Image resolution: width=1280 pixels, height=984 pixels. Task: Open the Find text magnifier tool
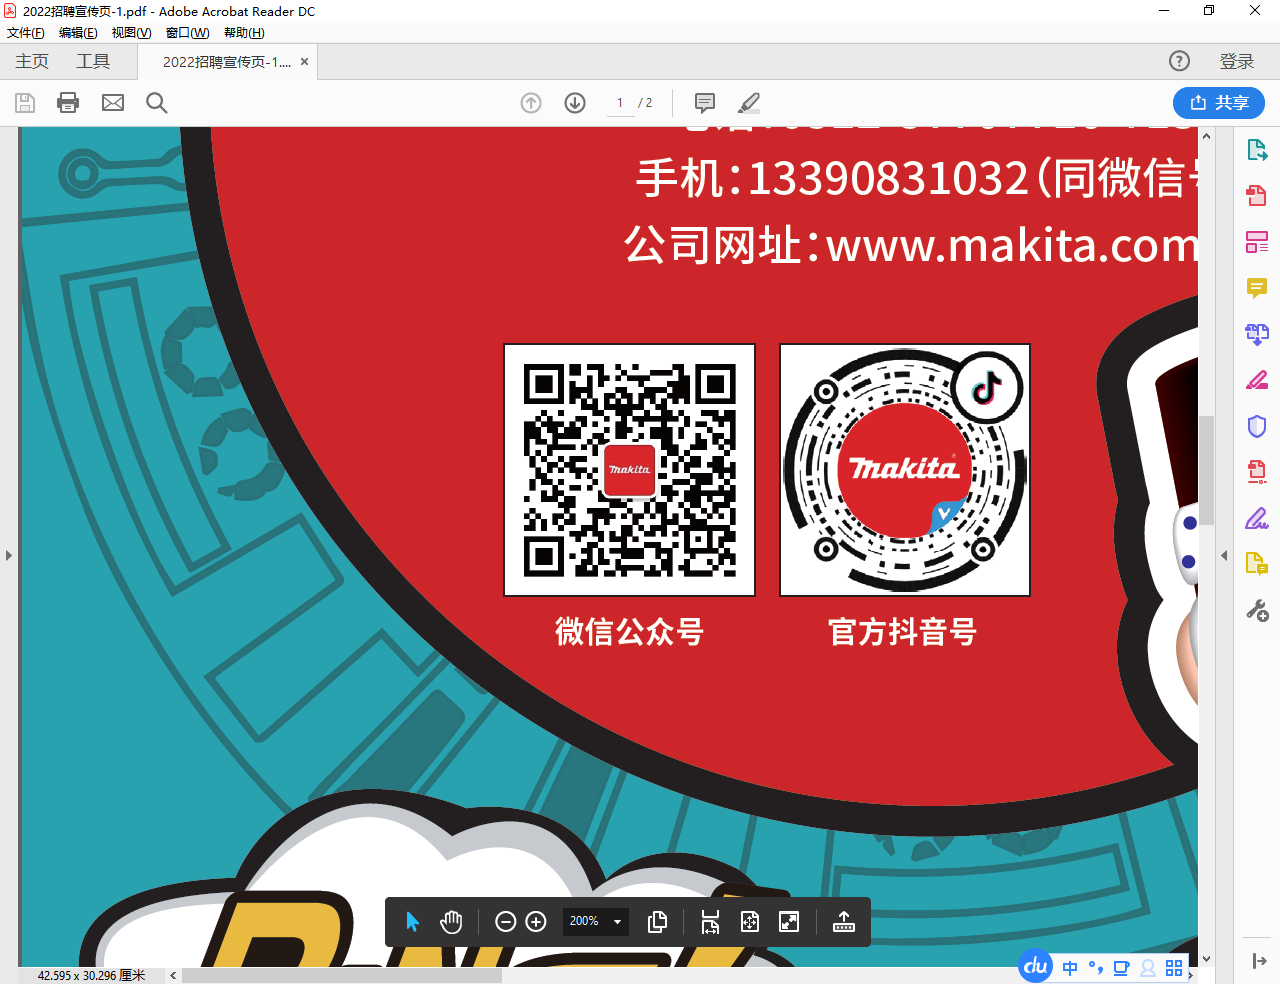pos(157,103)
